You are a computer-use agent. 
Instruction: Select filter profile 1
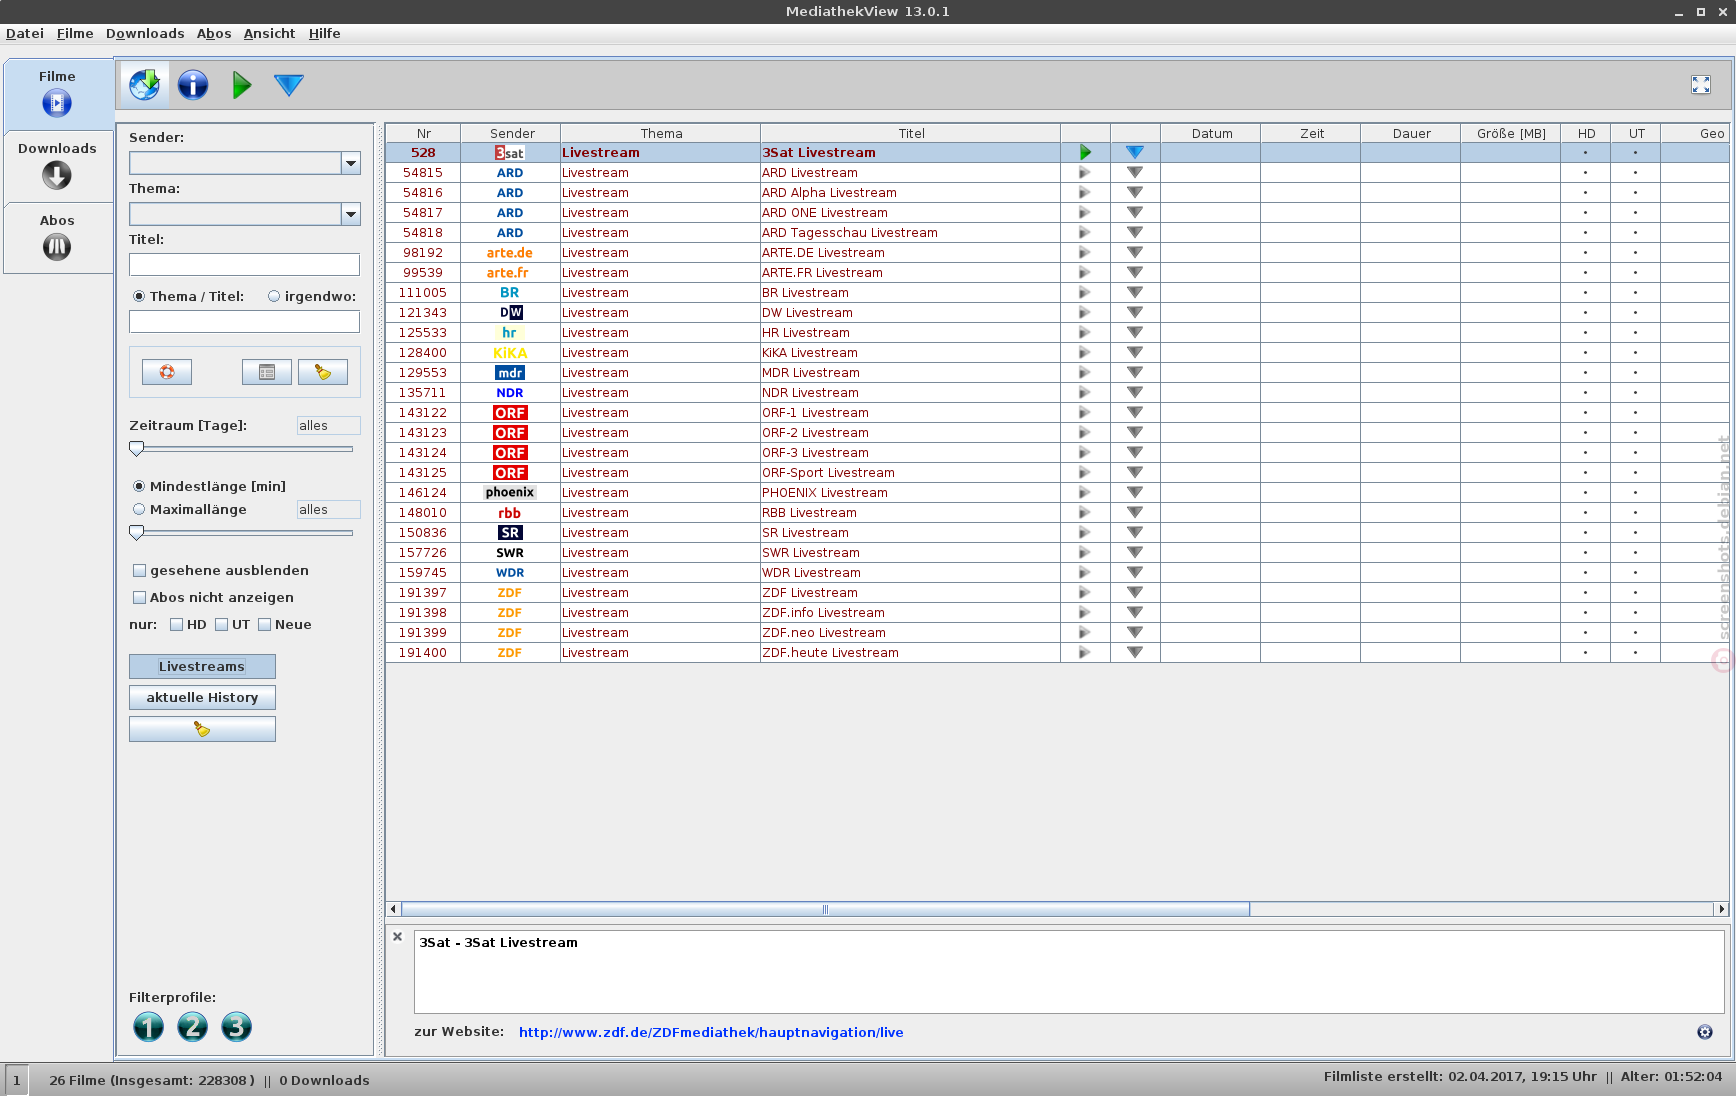148,1026
